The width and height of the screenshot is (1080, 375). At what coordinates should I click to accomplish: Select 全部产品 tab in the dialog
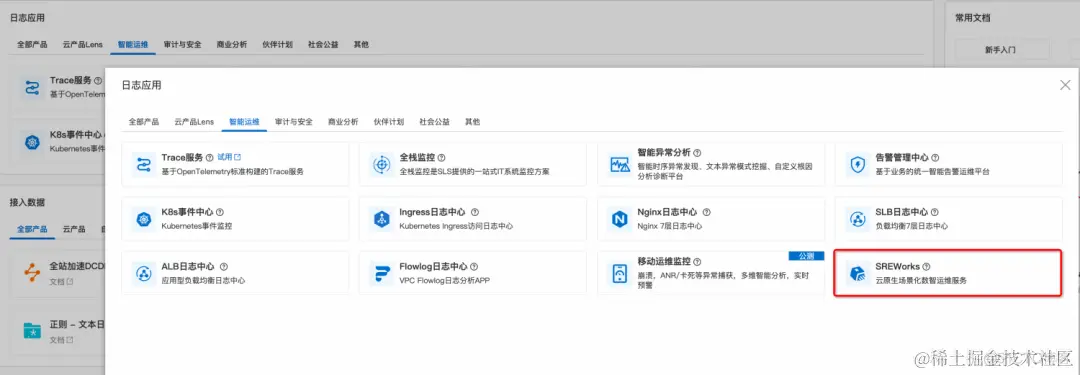point(143,122)
